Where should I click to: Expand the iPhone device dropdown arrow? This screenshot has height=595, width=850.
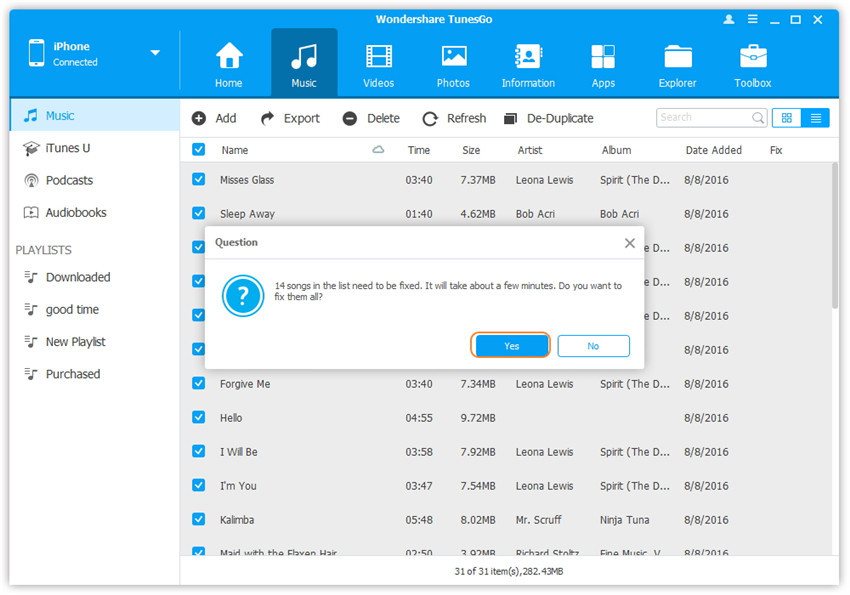pos(155,53)
